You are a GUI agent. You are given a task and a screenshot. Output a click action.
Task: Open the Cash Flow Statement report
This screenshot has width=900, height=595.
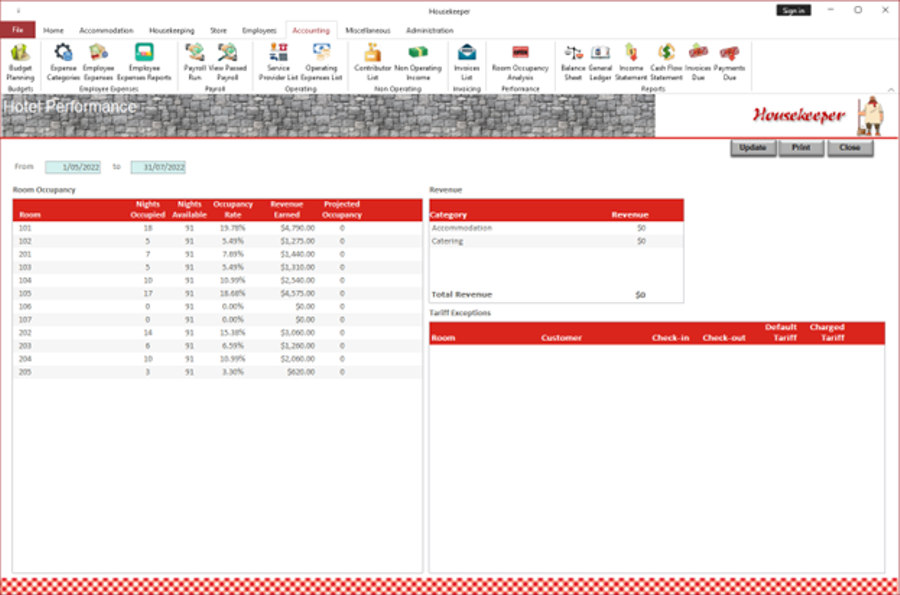(x=666, y=62)
